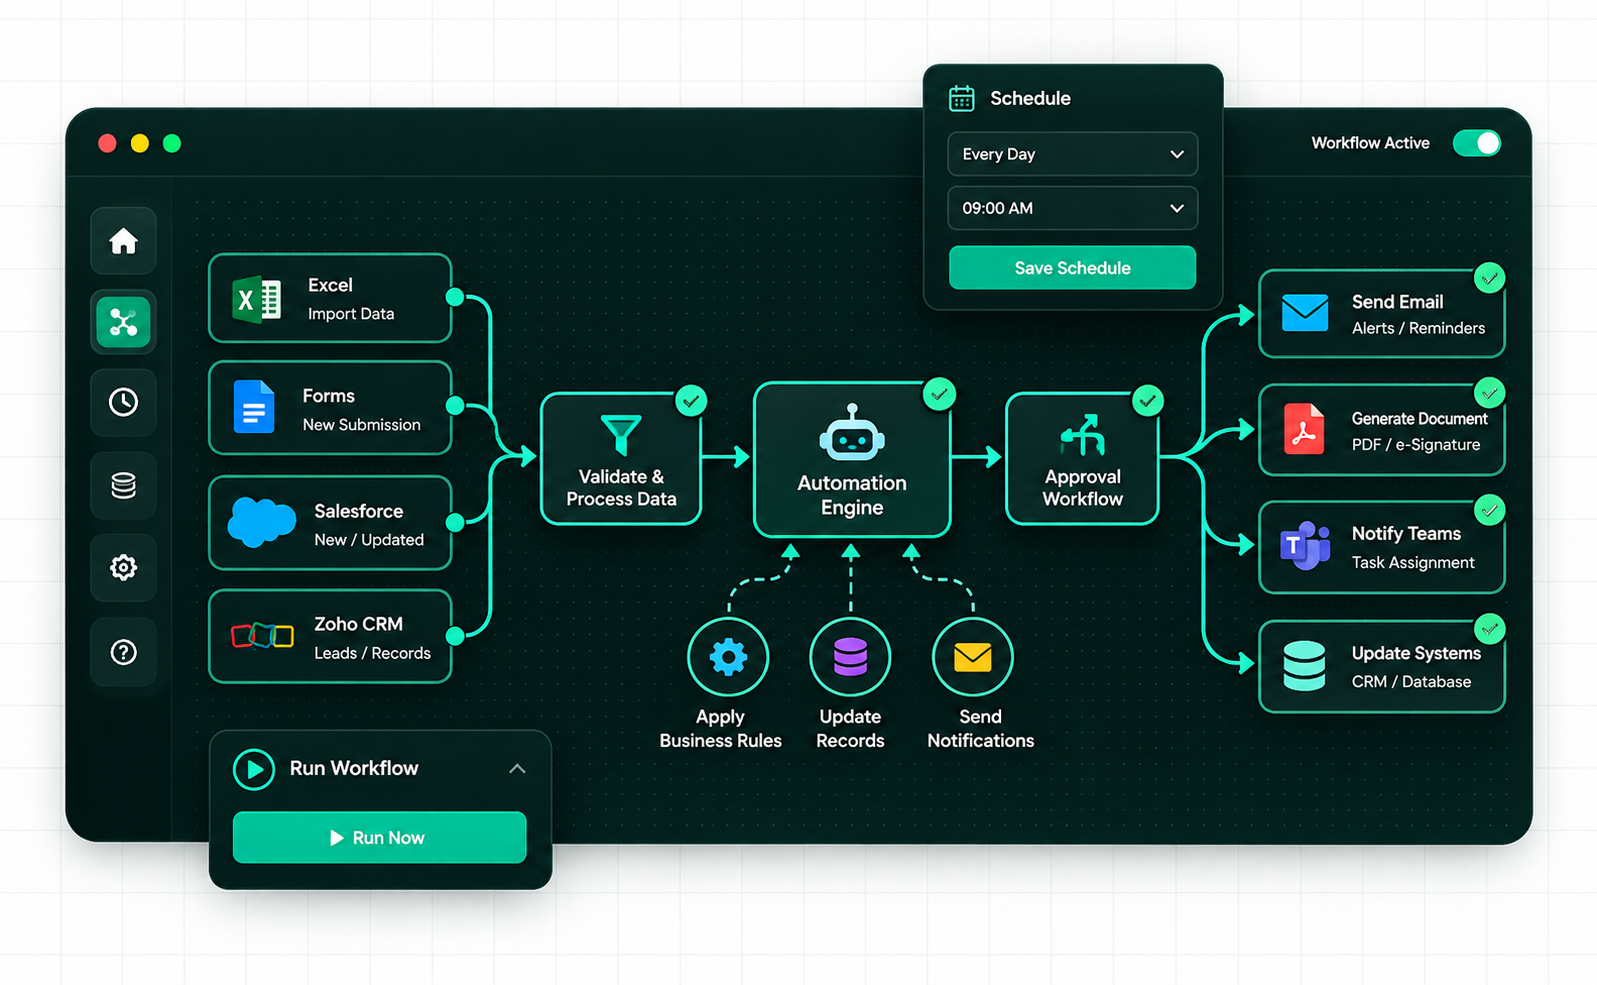Click the Send Email envelope icon
Screen dimensions: 1597x985
(1305, 313)
